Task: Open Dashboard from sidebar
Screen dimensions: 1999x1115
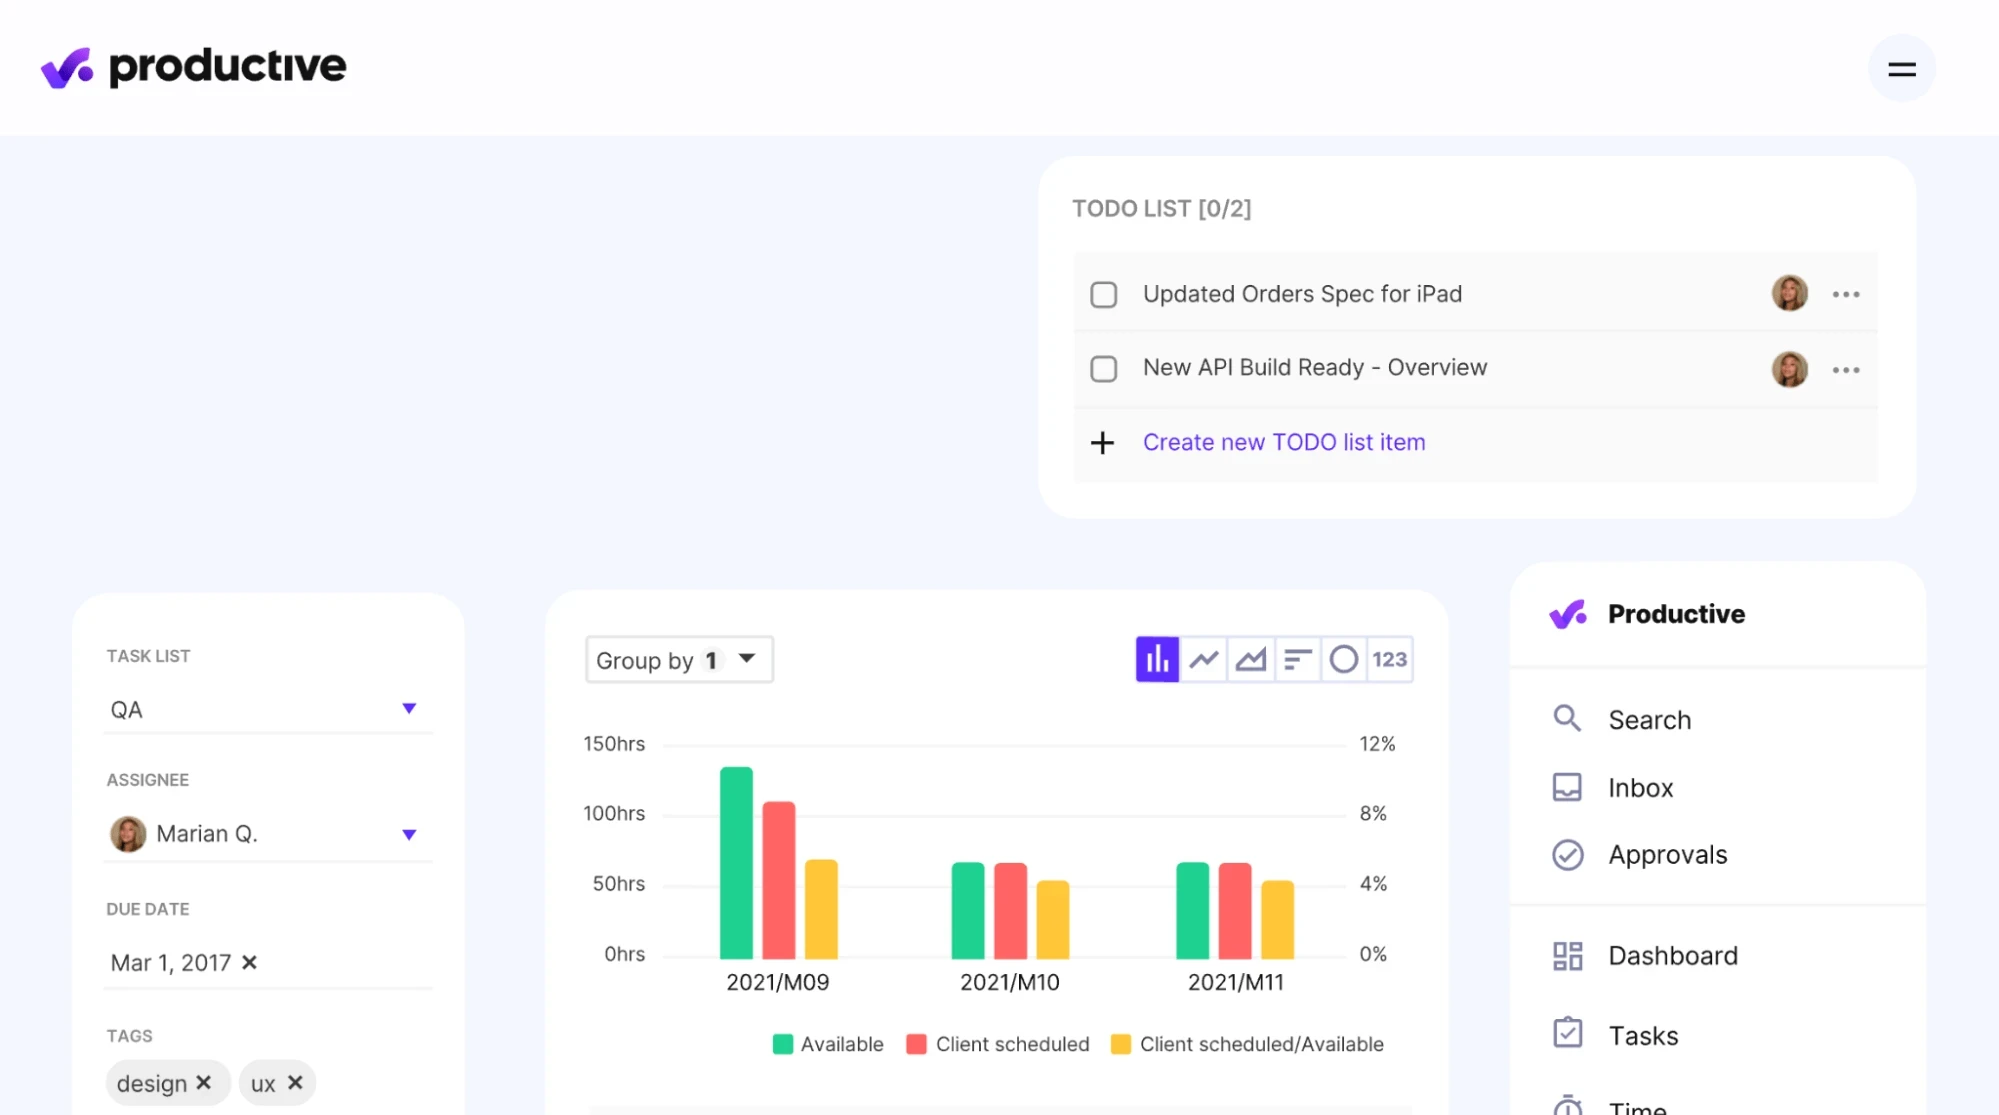Action: pyautogui.click(x=1672, y=956)
